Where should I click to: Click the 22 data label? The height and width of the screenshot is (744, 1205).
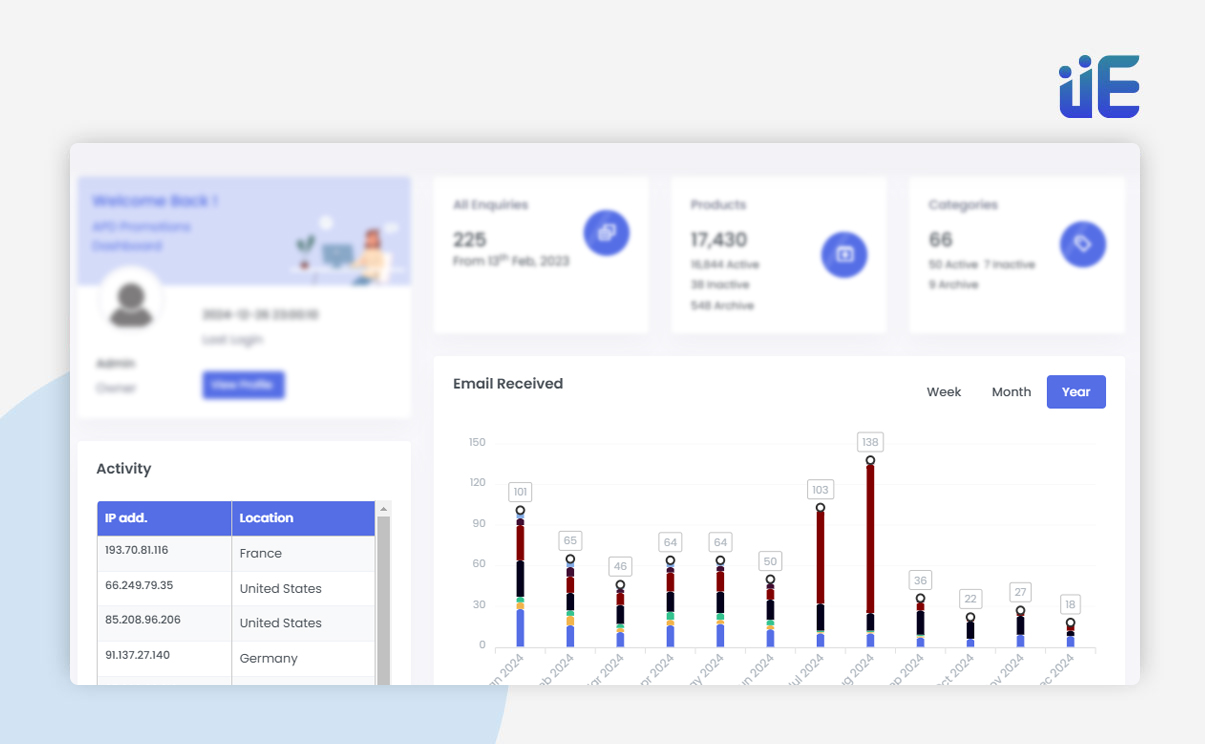[970, 599]
